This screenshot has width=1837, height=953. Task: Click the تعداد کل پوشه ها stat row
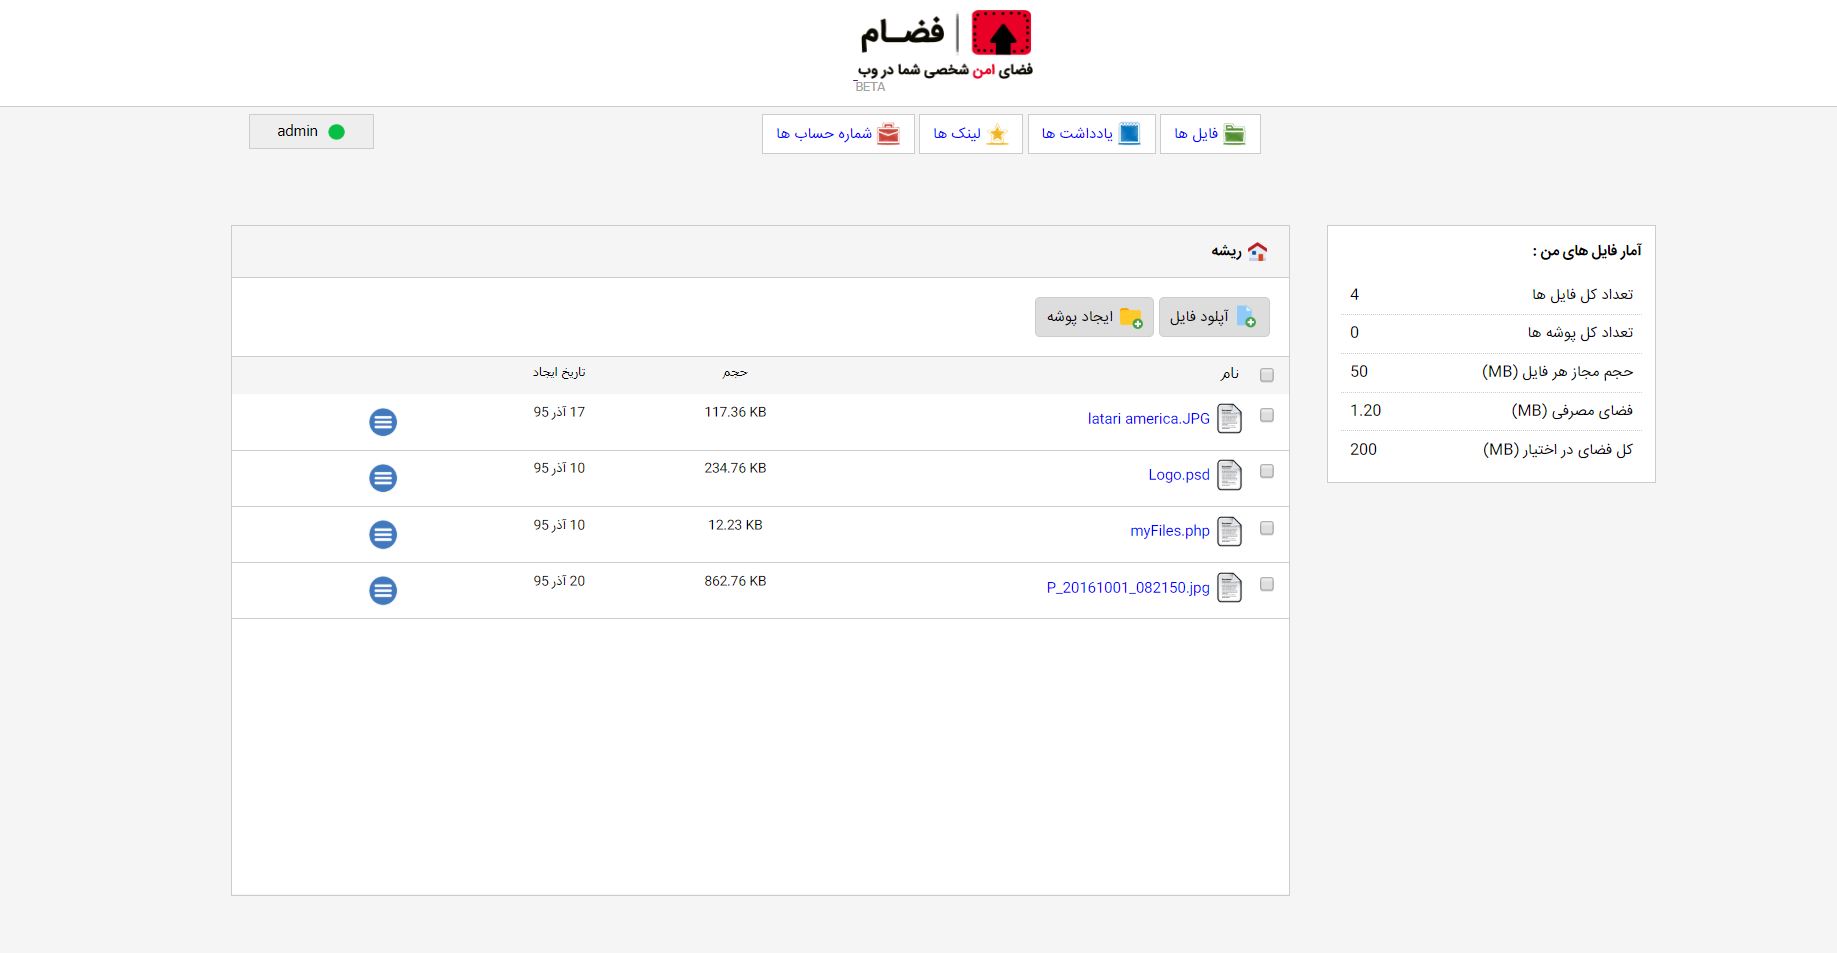coord(1491,333)
